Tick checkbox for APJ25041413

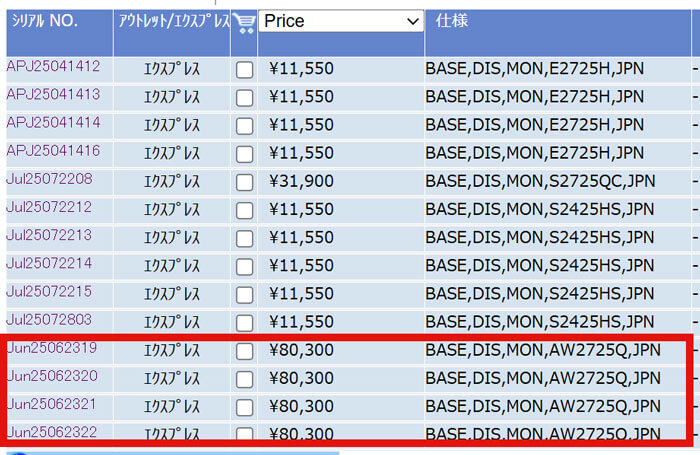[245, 98]
